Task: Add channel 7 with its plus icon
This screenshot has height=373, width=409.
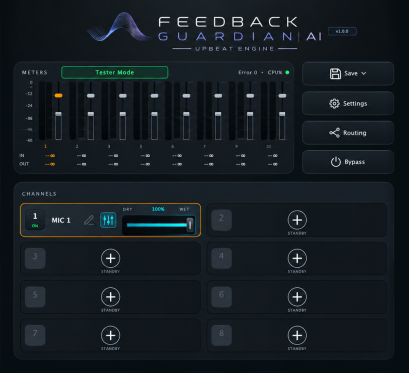Action: tap(110, 335)
